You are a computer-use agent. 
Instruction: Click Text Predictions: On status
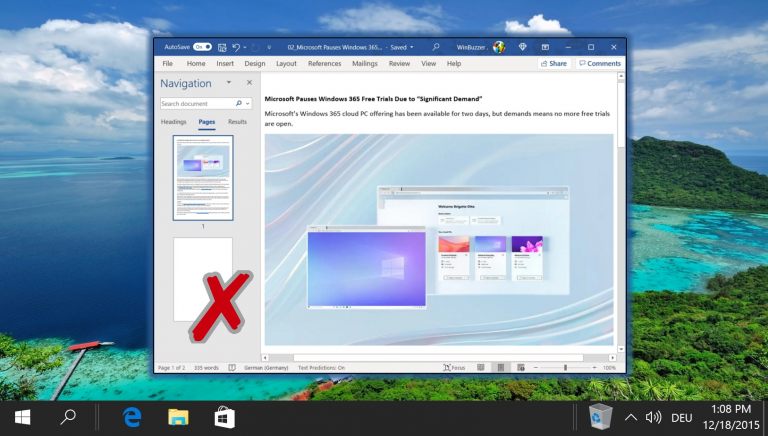pyautogui.click(x=321, y=368)
